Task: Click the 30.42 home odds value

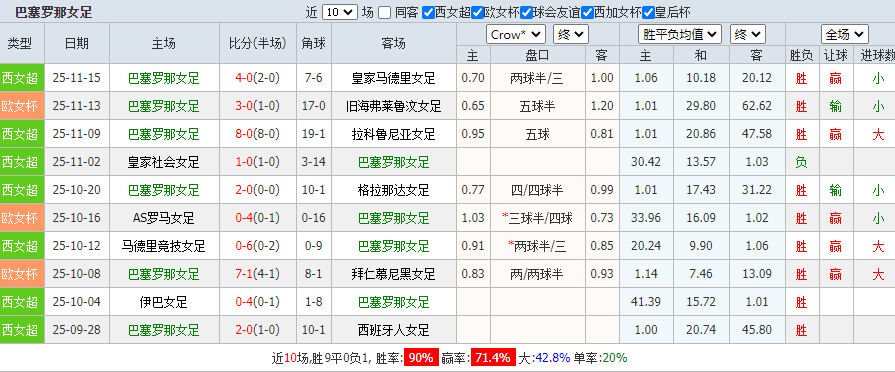Action: point(646,162)
